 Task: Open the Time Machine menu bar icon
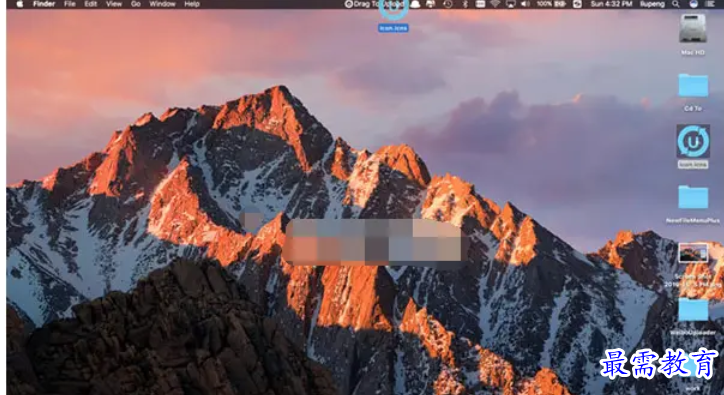click(447, 4)
